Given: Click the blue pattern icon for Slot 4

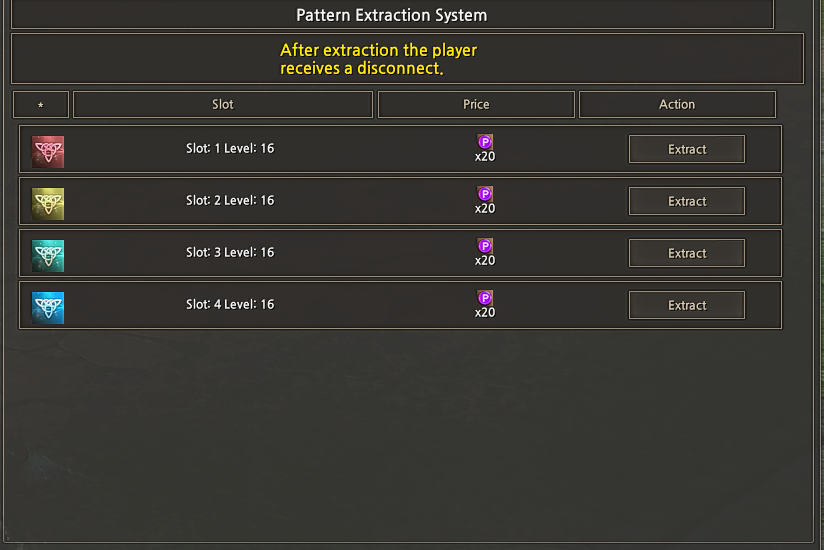Looking at the screenshot, I should pos(48,307).
